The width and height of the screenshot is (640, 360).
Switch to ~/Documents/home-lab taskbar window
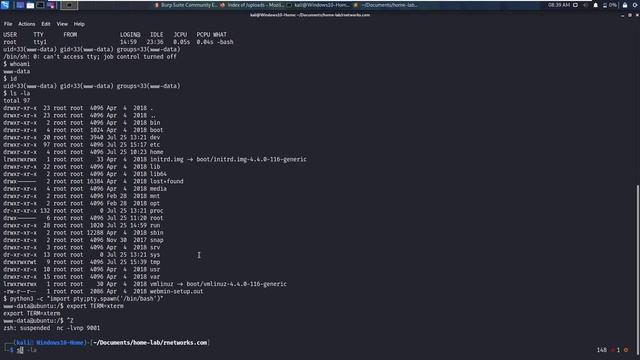point(385,5)
